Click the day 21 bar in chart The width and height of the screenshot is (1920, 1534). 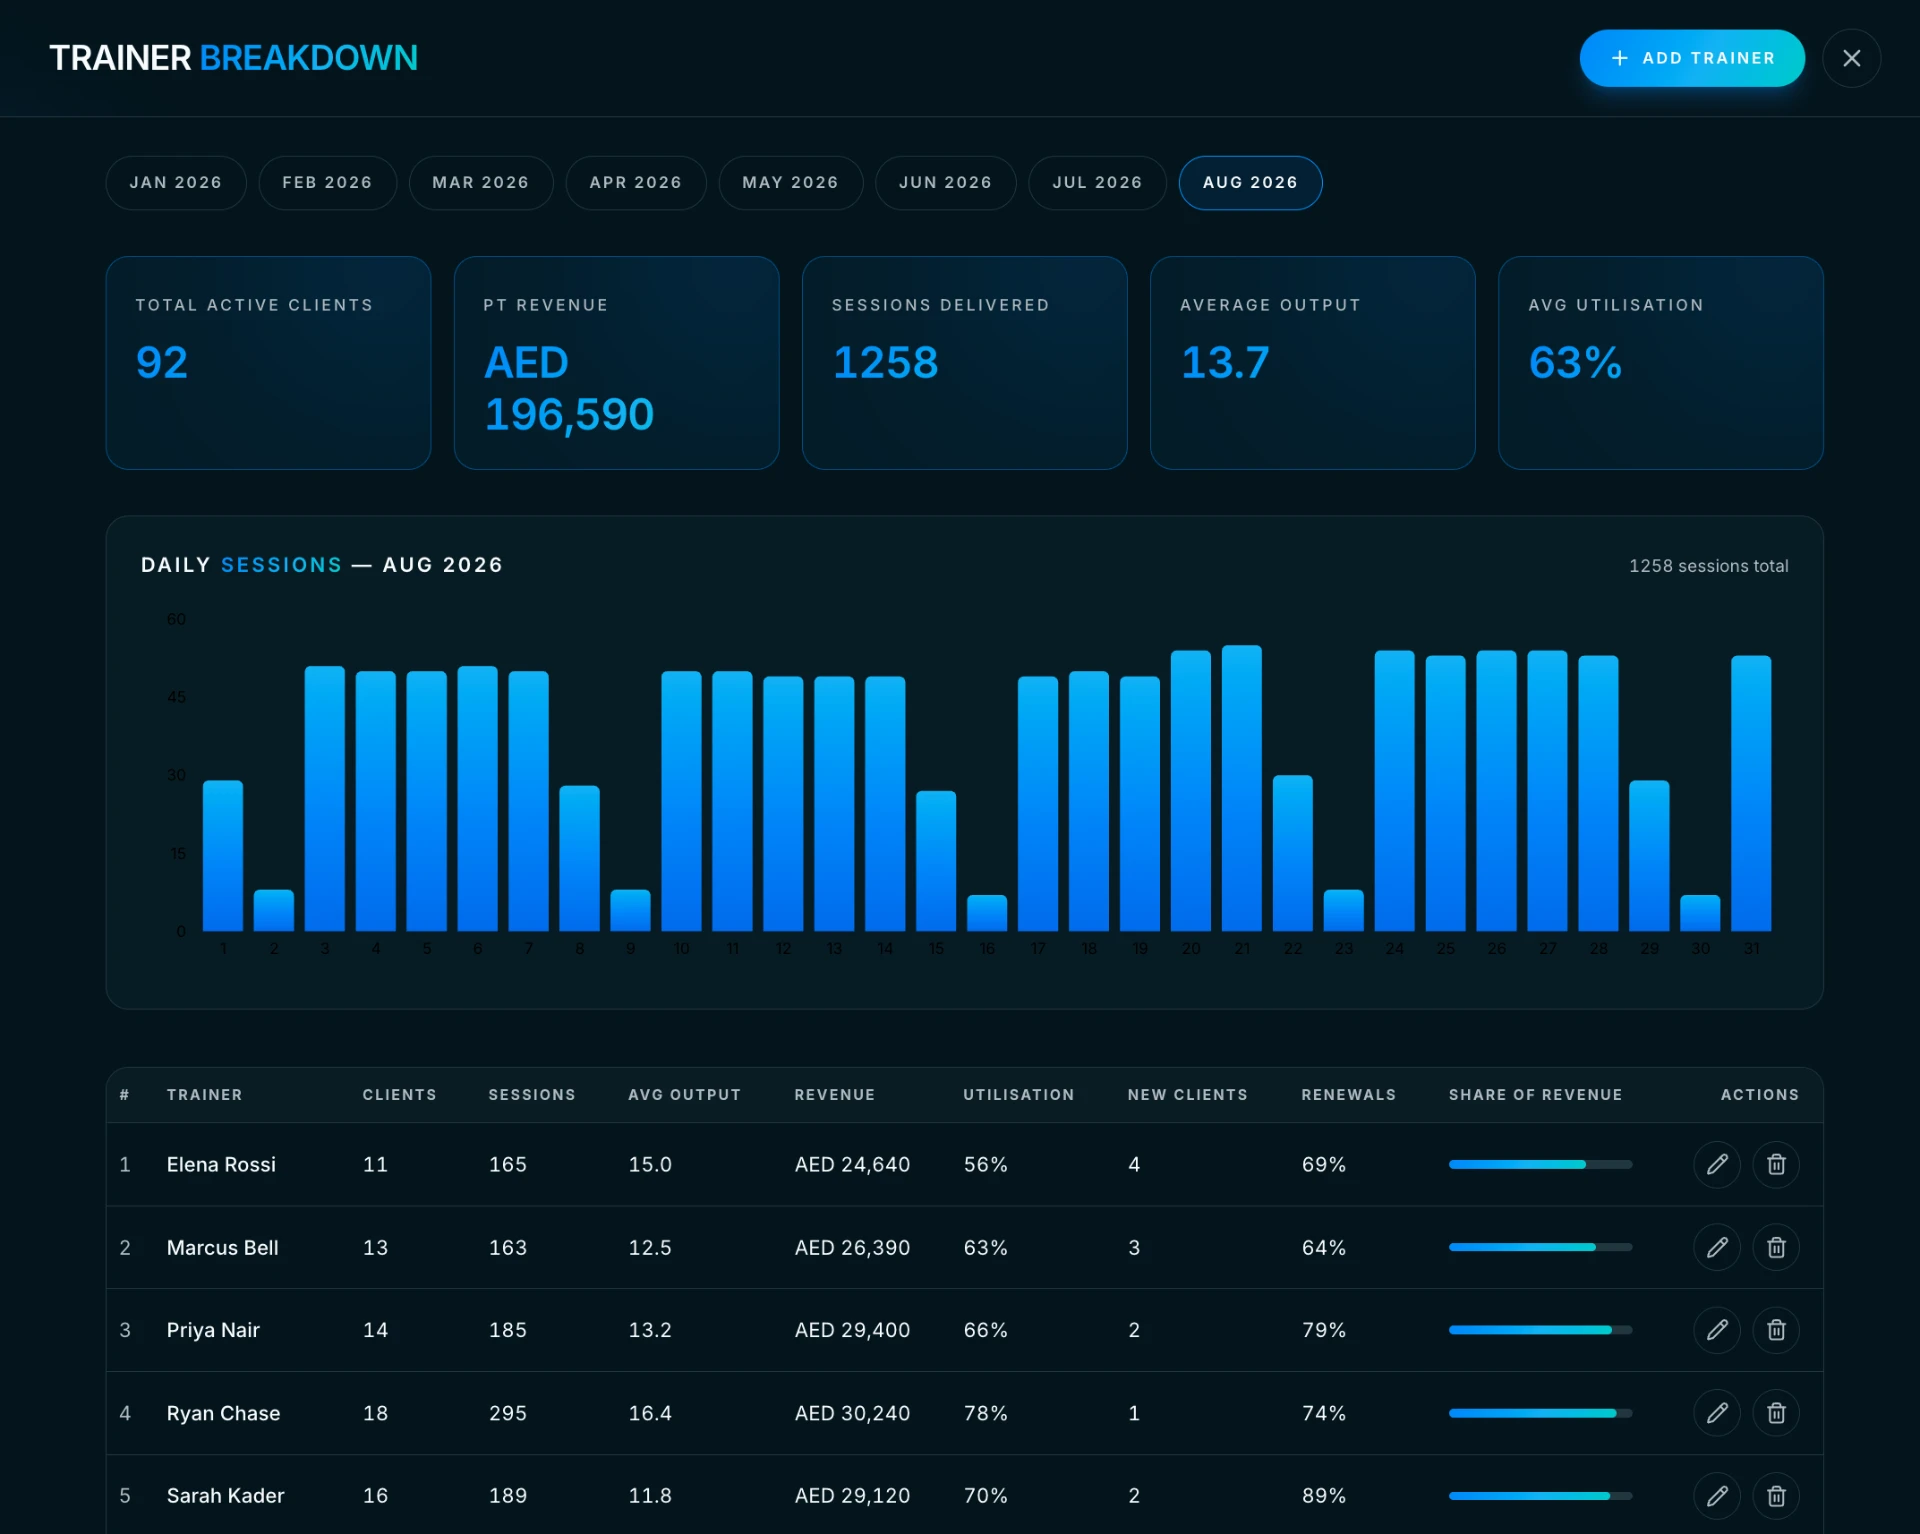(1242, 788)
